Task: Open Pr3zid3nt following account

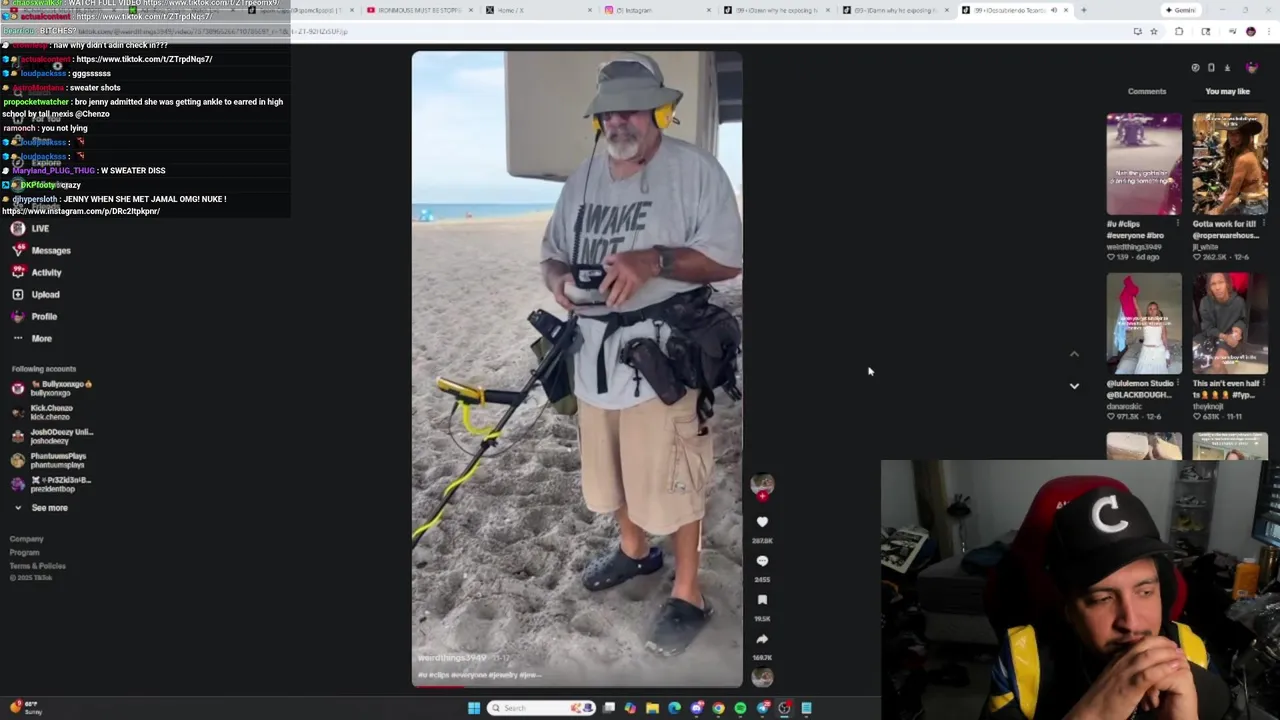Action: point(52,484)
